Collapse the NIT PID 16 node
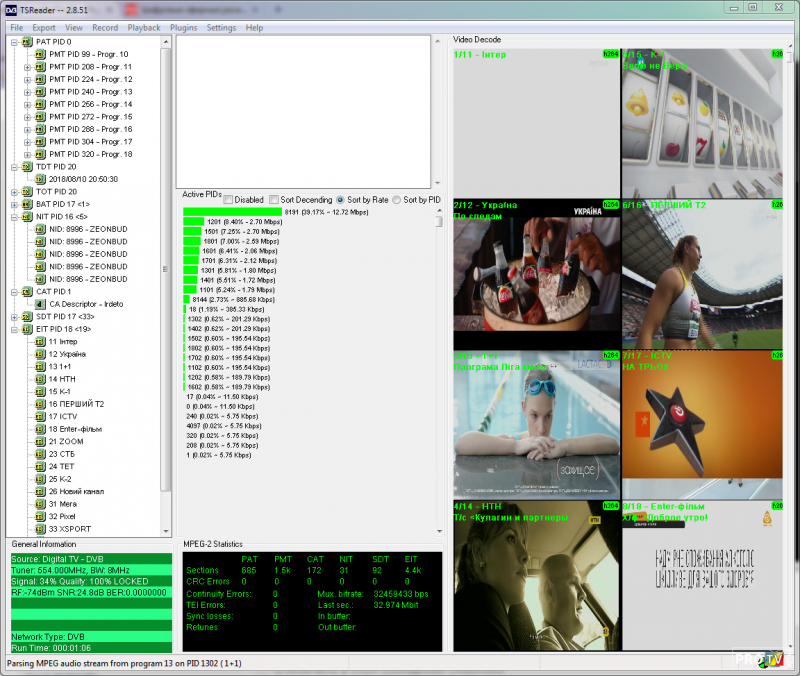Viewport: 800px width, 676px height. point(14,217)
